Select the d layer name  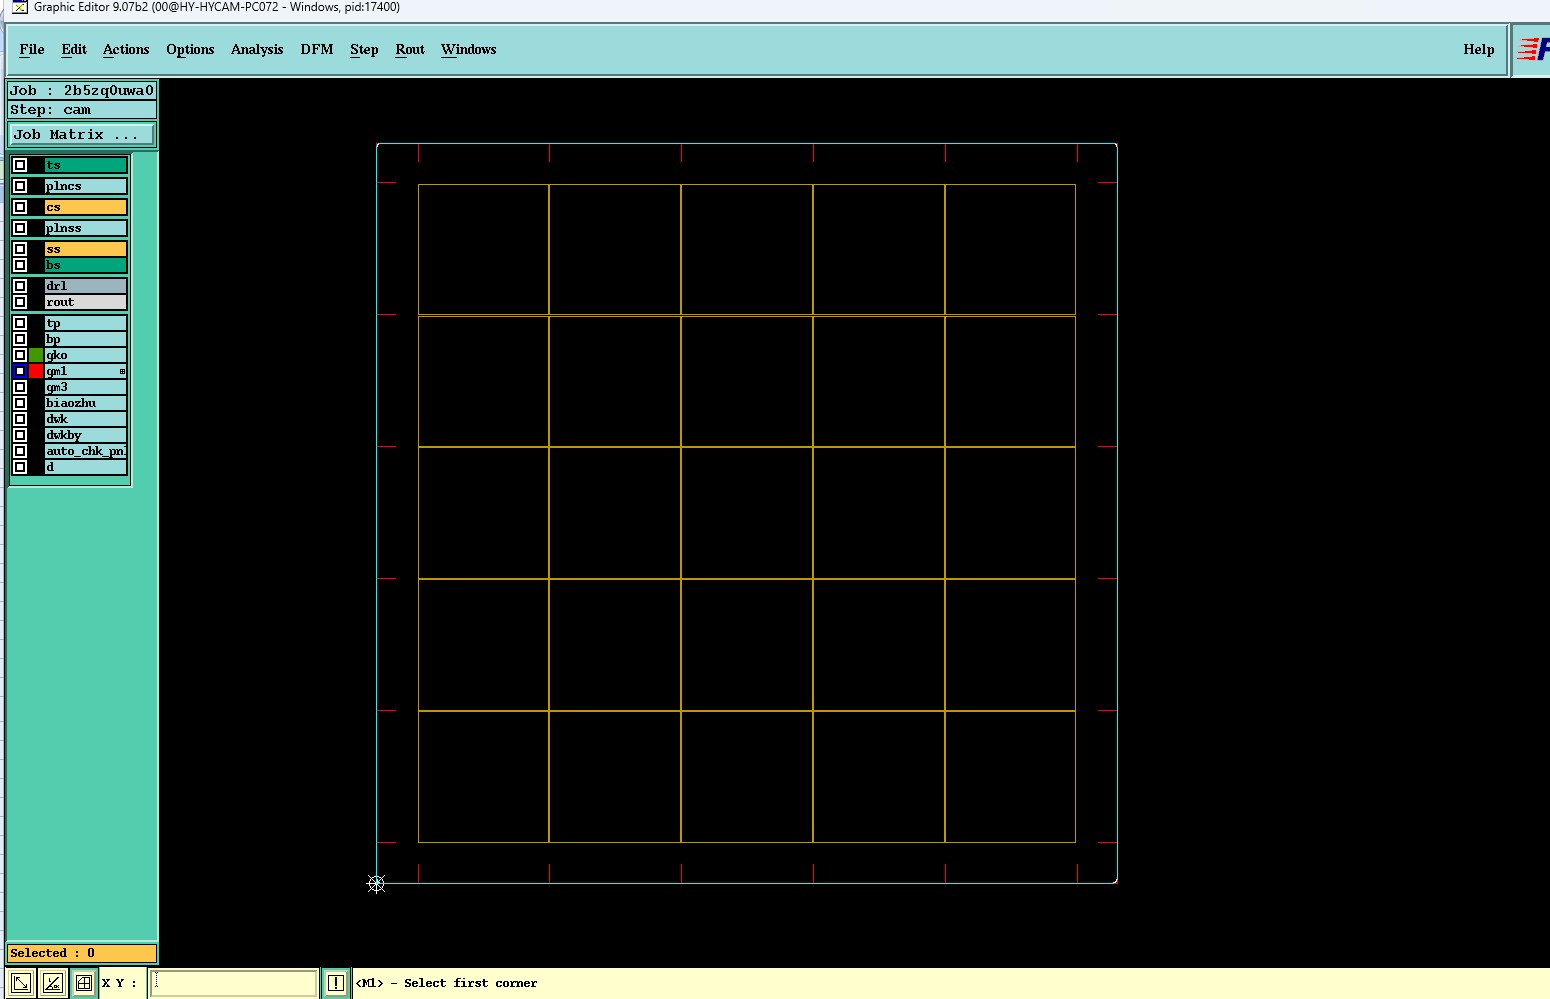86,467
